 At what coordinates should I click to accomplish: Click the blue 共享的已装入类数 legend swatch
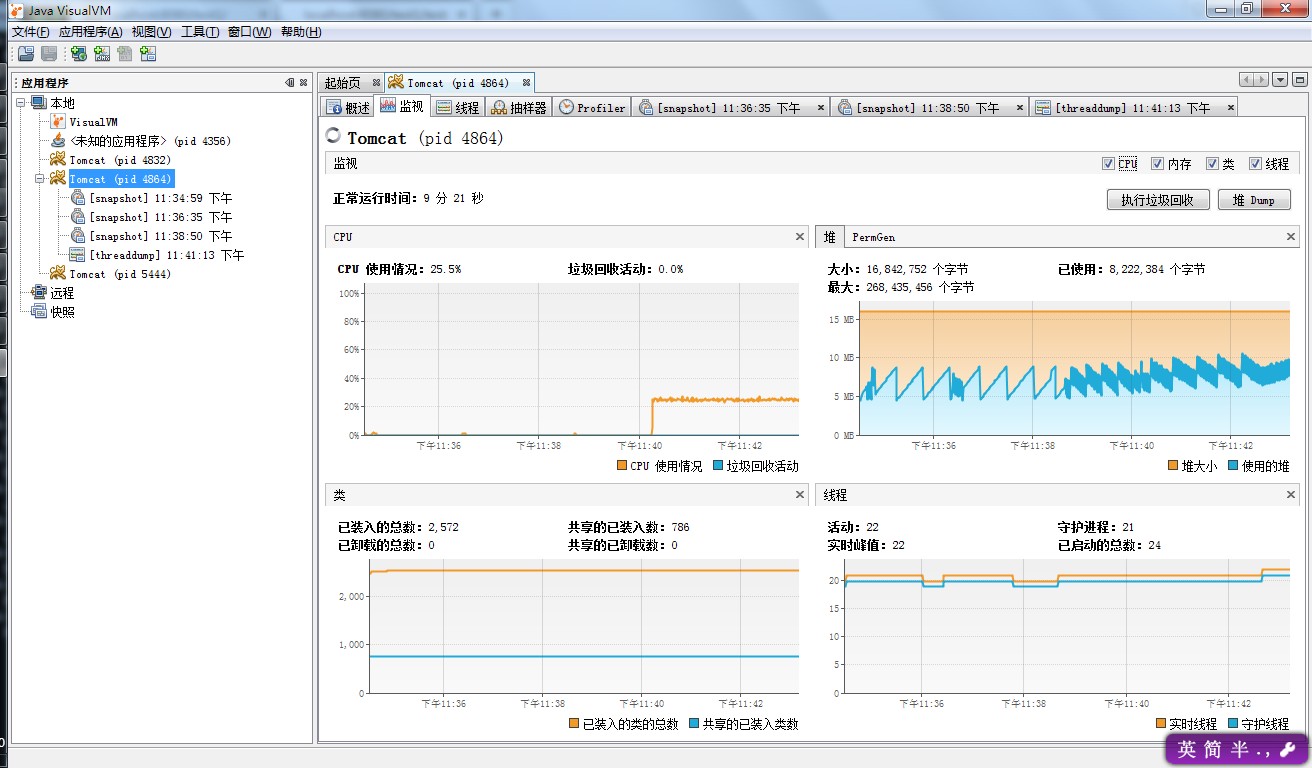tap(694, 723)
